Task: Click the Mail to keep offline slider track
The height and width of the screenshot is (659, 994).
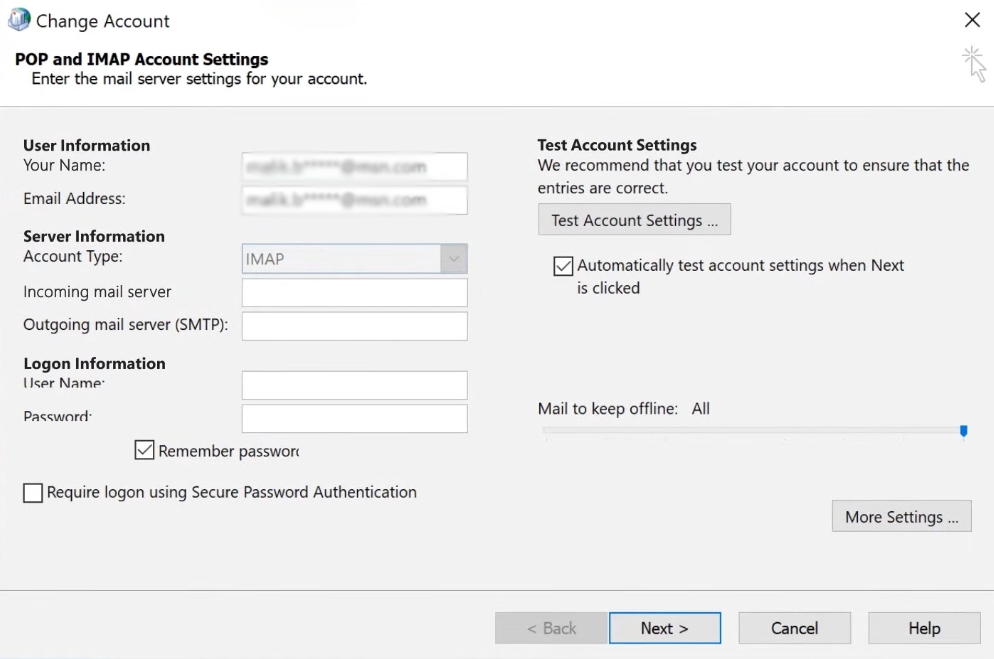Action: (x=753, y=430)
